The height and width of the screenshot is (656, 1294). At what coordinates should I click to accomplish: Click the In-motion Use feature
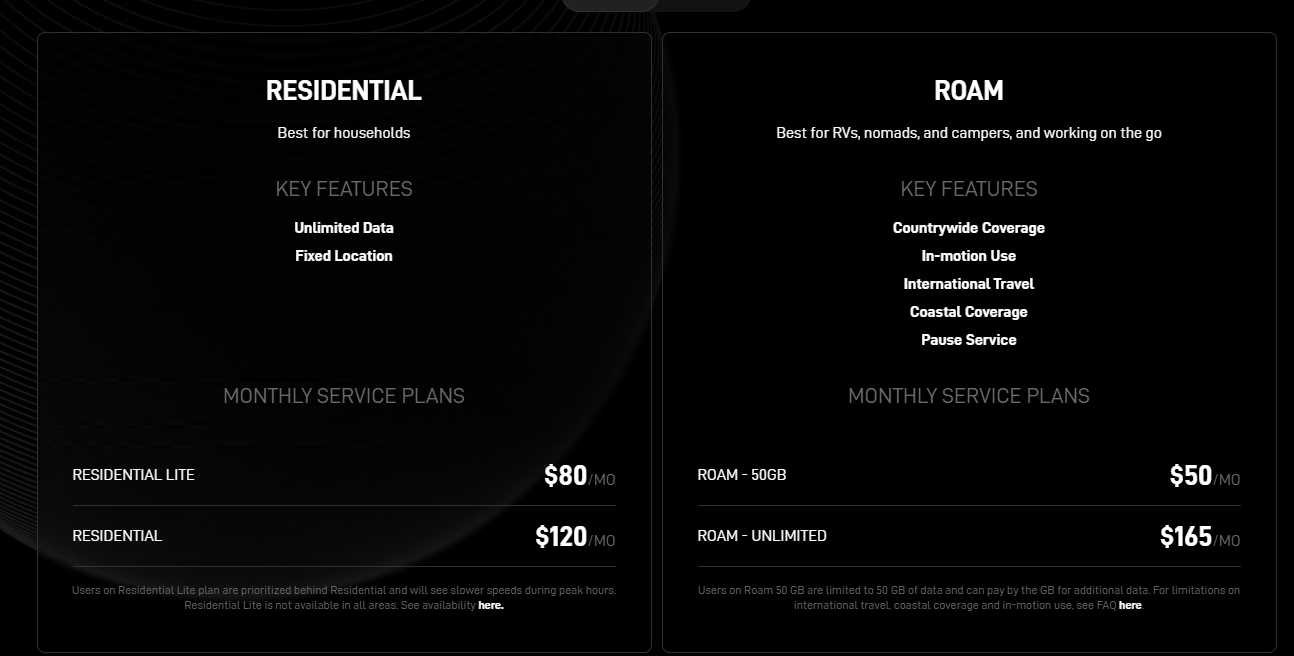click(969, 256)
